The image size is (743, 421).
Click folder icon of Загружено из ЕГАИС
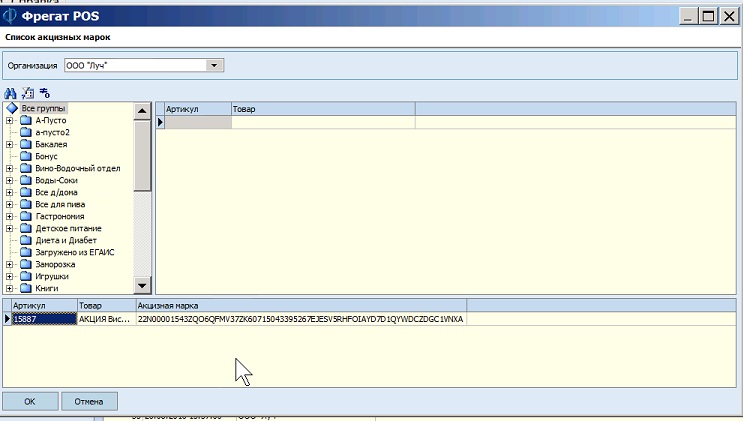pos(26,252)
